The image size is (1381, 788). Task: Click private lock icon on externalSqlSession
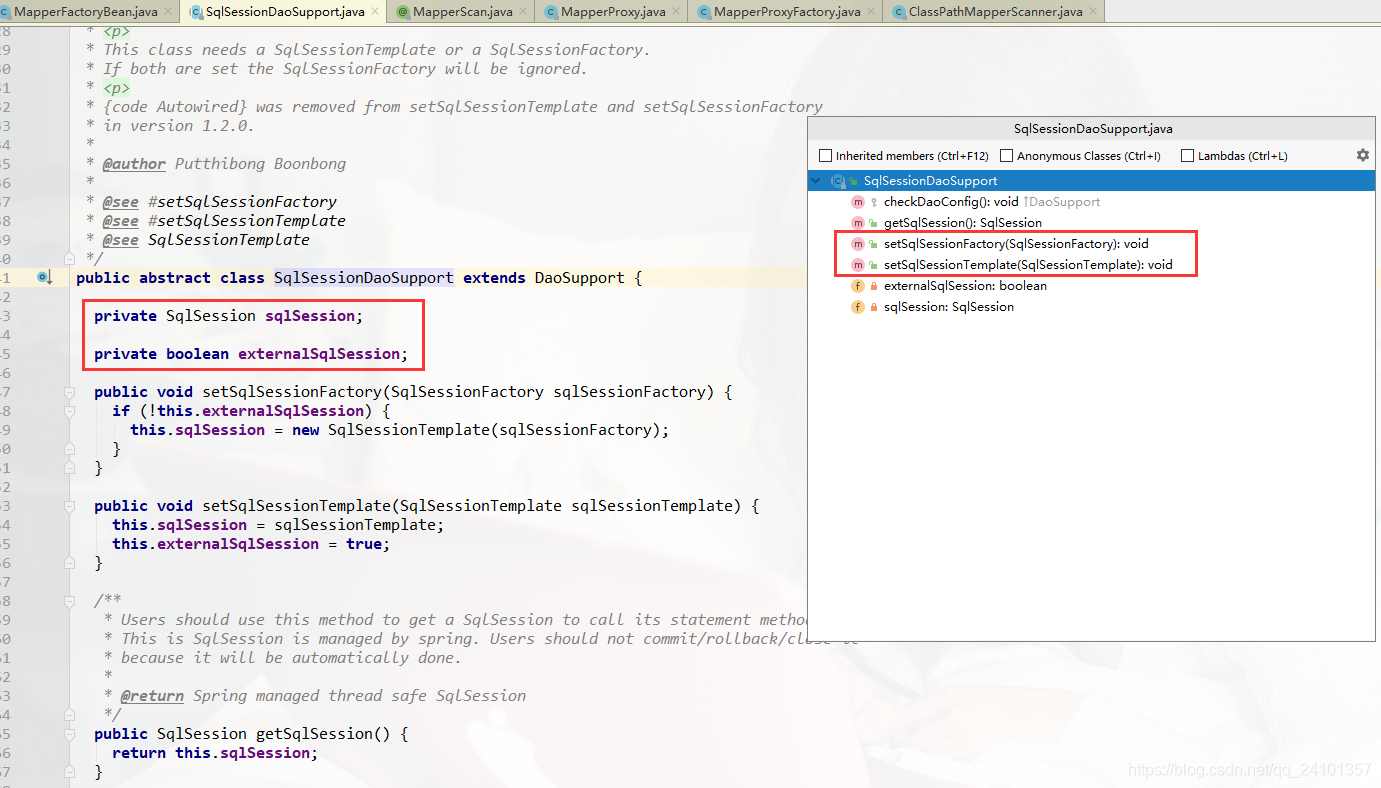874,286
